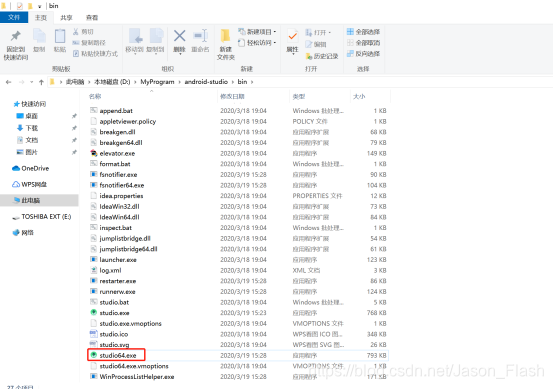Click the Edit button in Open group

(x=316, y=44)
